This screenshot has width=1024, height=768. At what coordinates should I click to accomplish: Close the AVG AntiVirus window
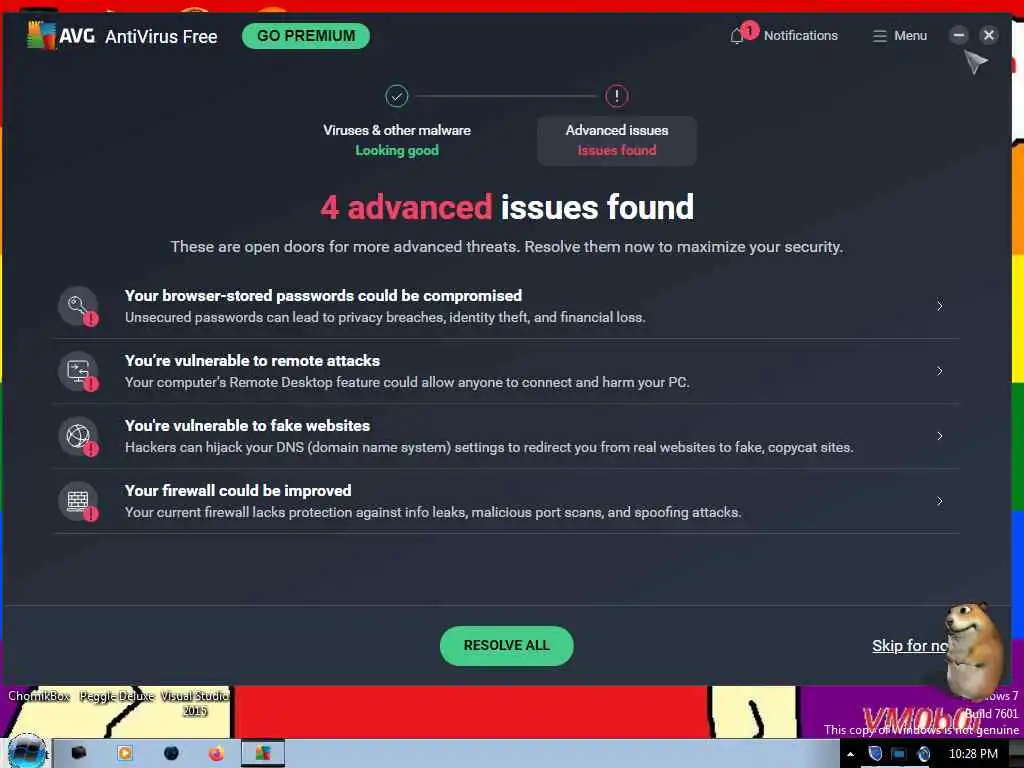point(989,35)
